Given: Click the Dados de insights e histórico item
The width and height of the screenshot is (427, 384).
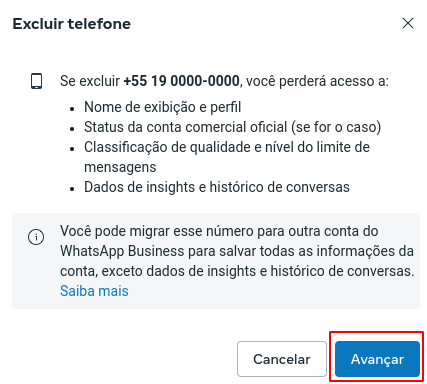Looking at the screenshot, I should (217, 187).
